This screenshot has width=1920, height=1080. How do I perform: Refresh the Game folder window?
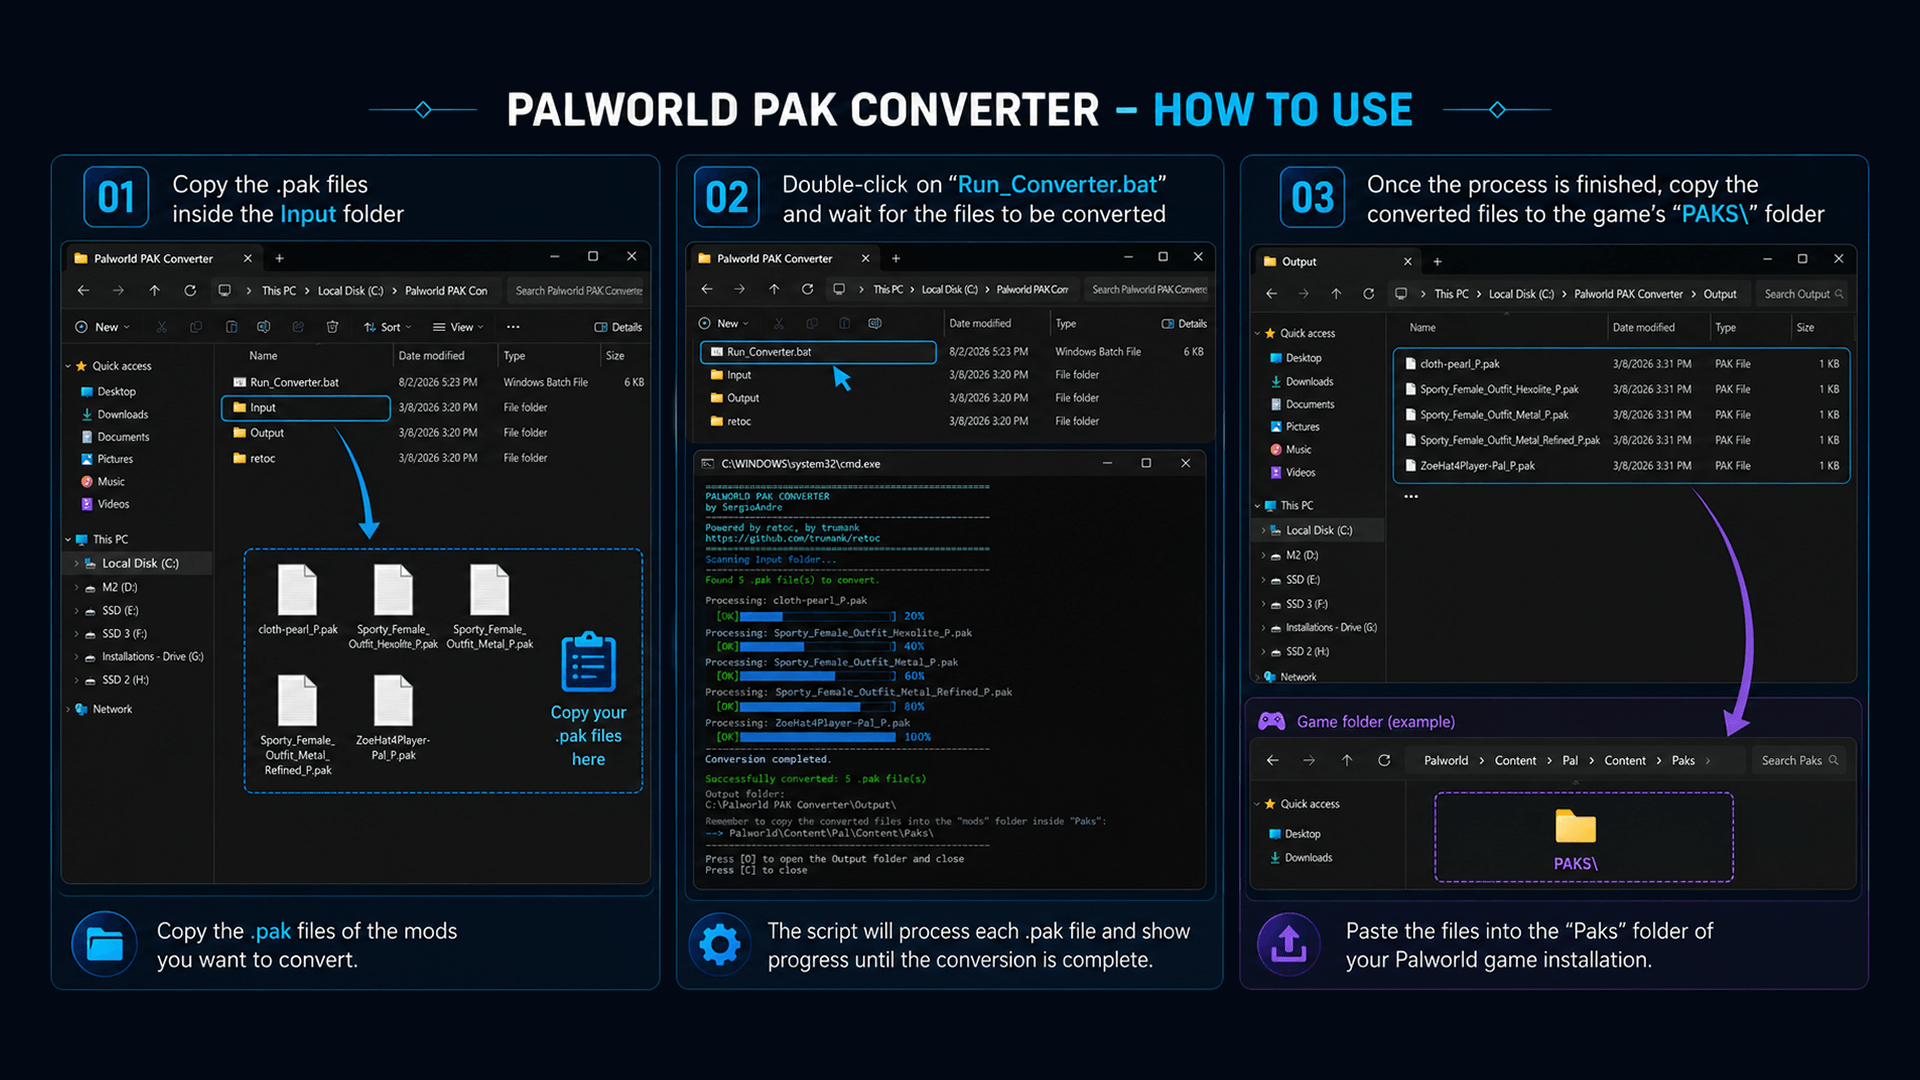(x=1384, y=761)
